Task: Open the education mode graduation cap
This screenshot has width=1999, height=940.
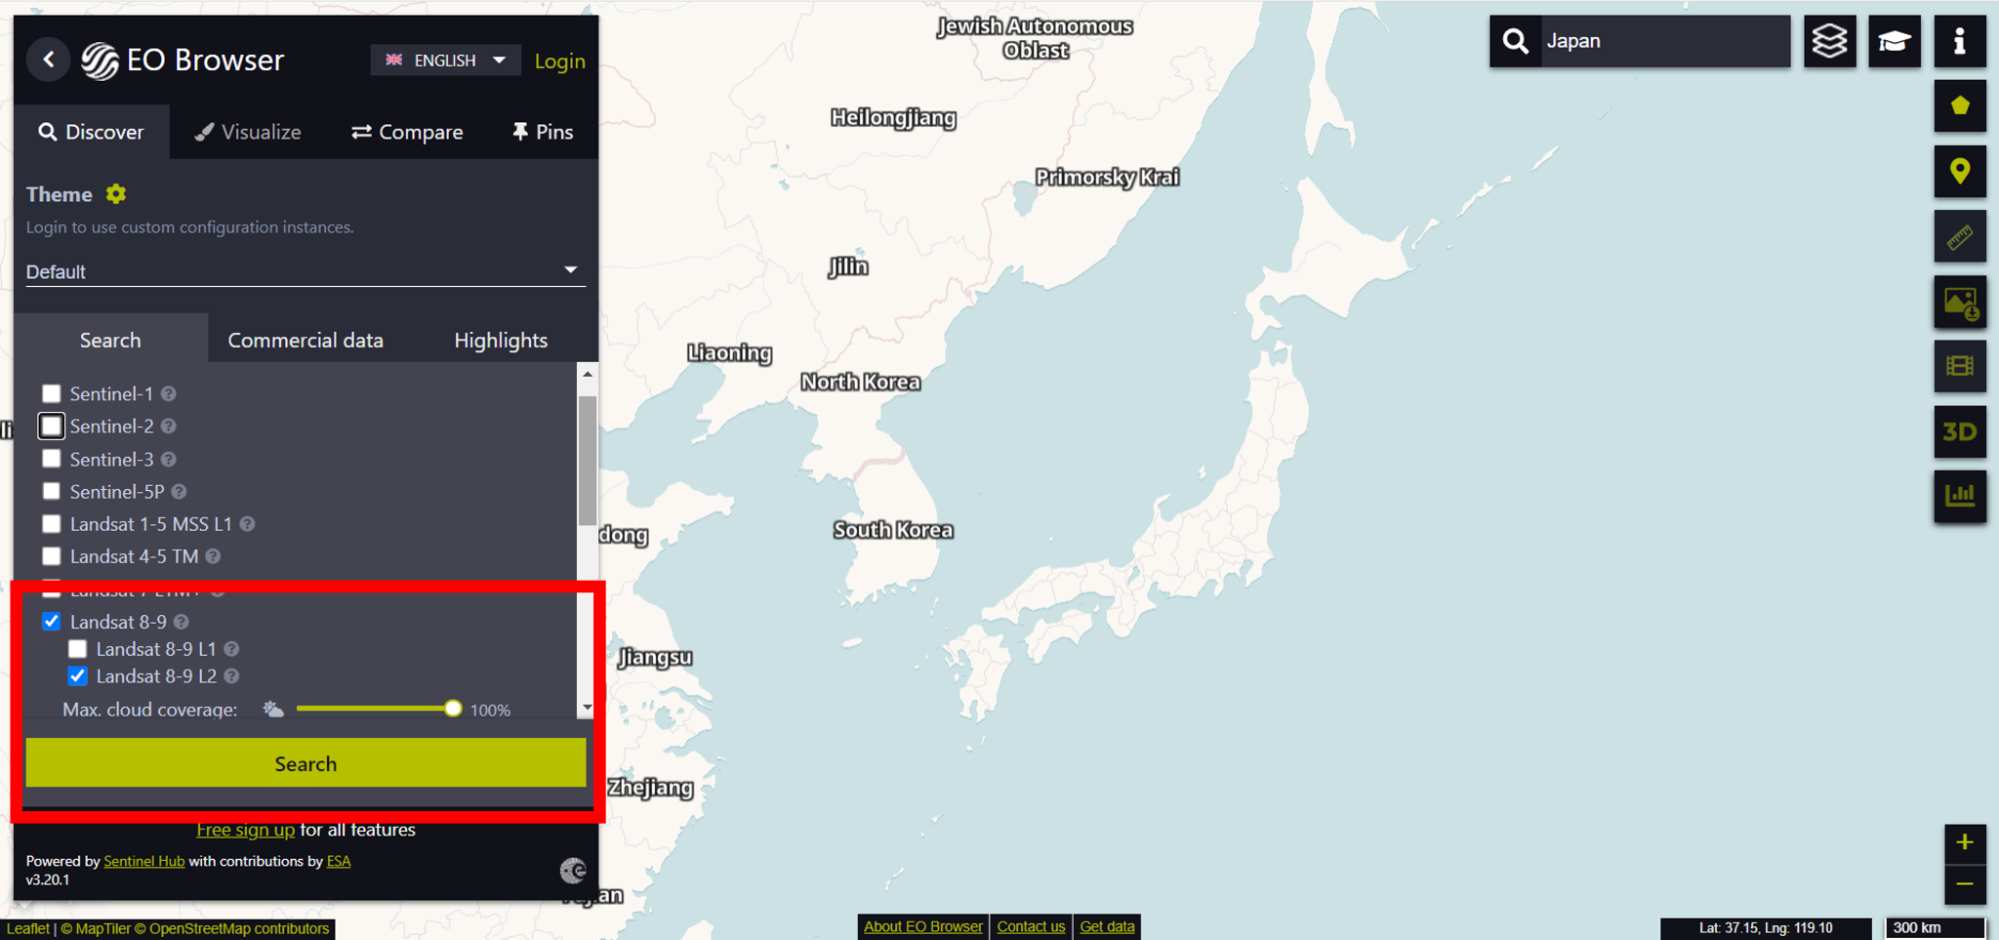Action: (1894, 41)
